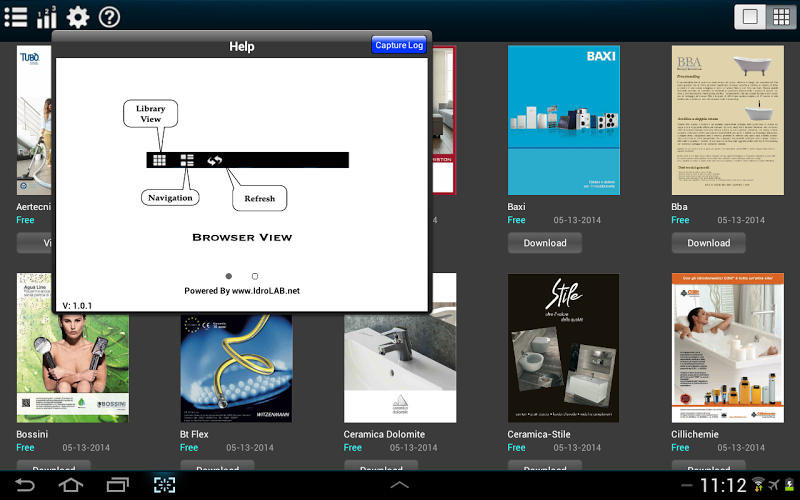Click the library grid icon in help image

pos(159,160)
